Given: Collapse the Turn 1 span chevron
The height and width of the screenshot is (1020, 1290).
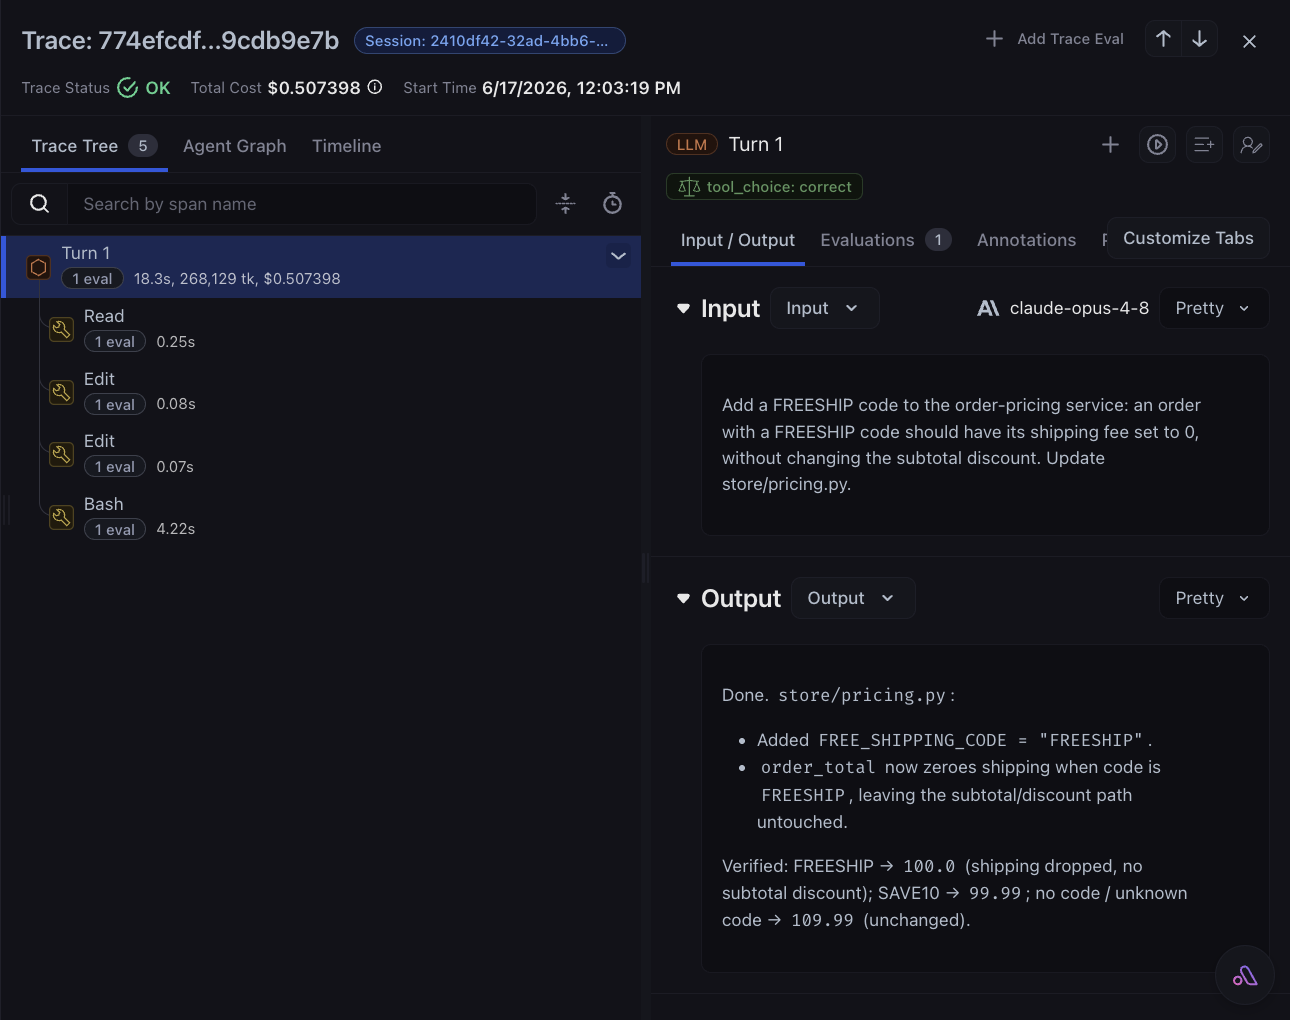Looking at the screenshot, I should coord(618,256).
